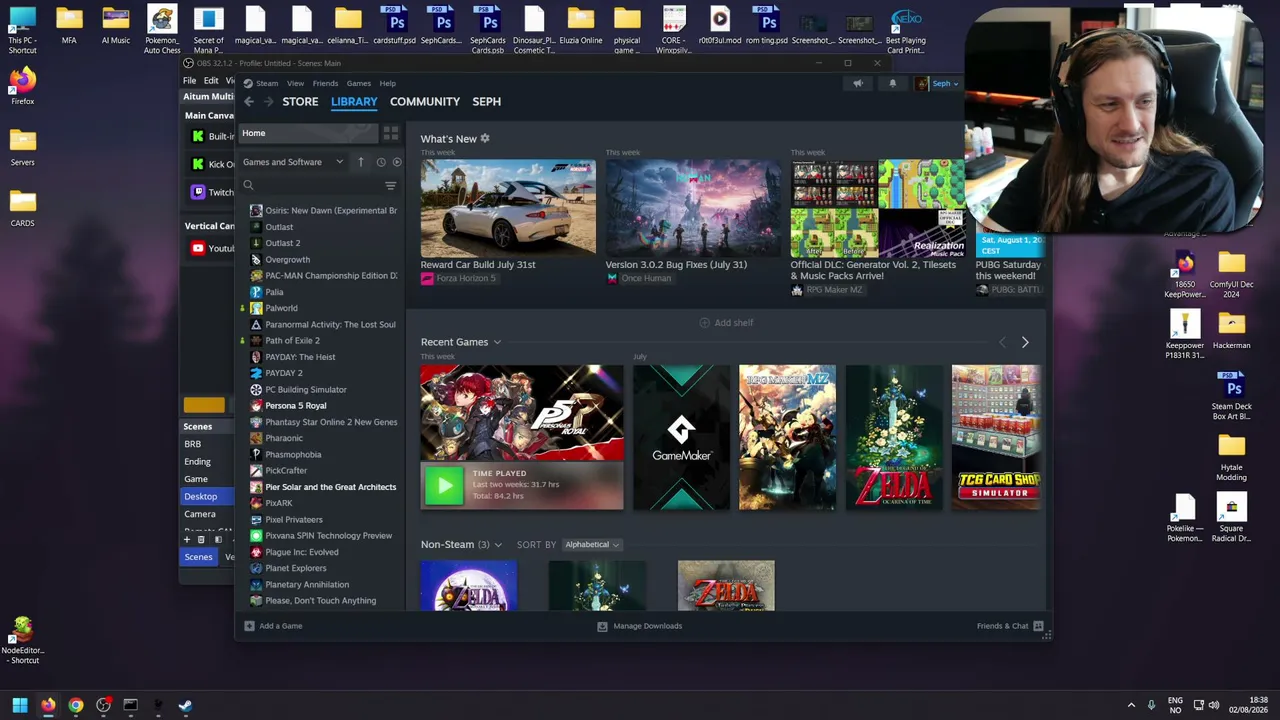Open advanced filter options icon in sidebar

point(391,186)
